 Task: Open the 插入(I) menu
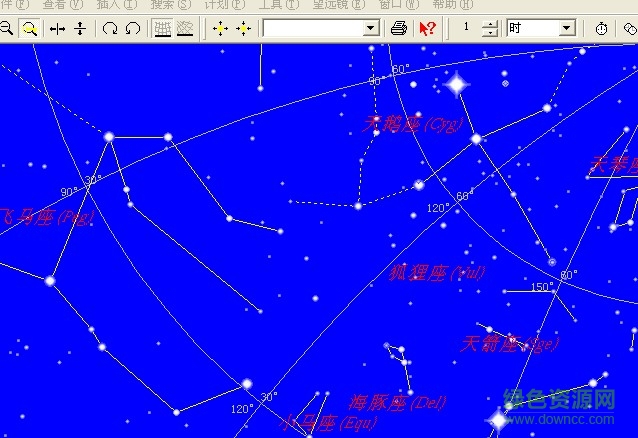tap(117, 4)
